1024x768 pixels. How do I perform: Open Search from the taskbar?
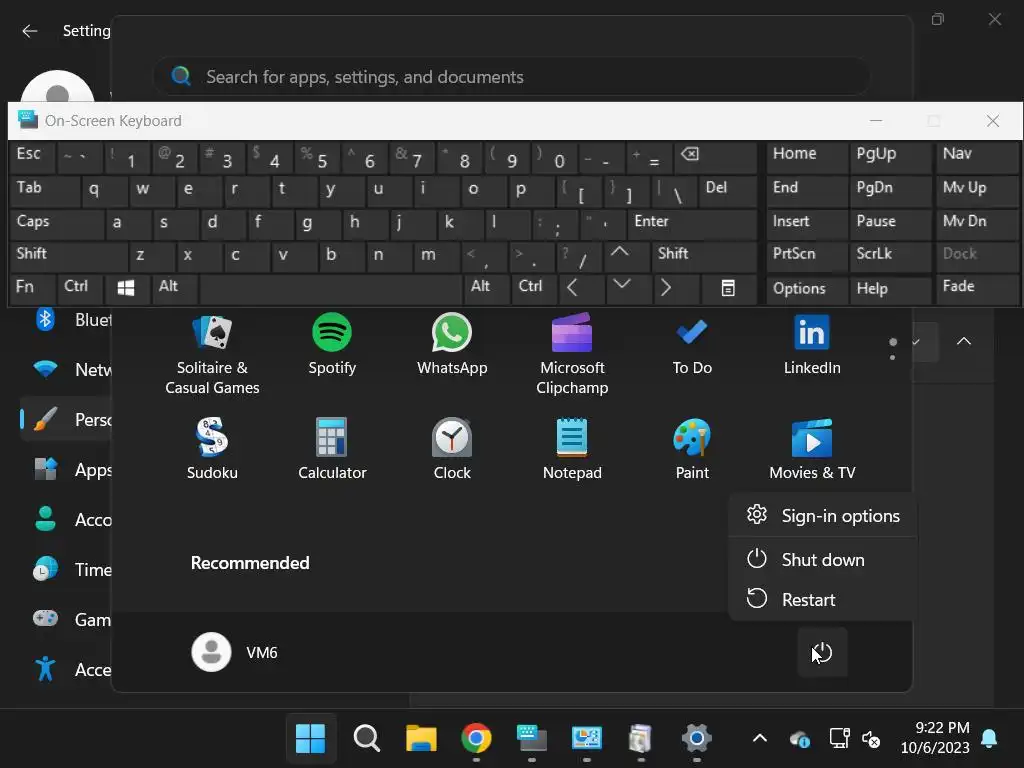click(x=366, y=739)
